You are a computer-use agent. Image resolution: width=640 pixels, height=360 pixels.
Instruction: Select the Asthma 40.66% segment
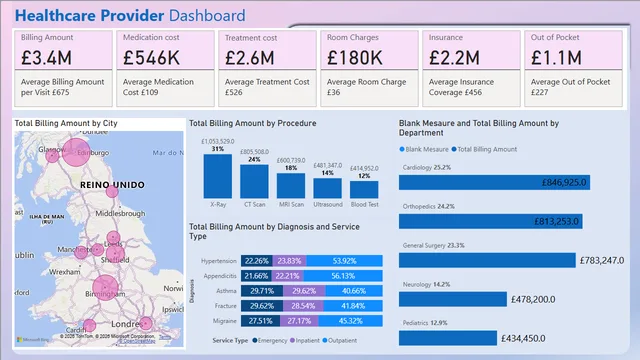point(354,291)
